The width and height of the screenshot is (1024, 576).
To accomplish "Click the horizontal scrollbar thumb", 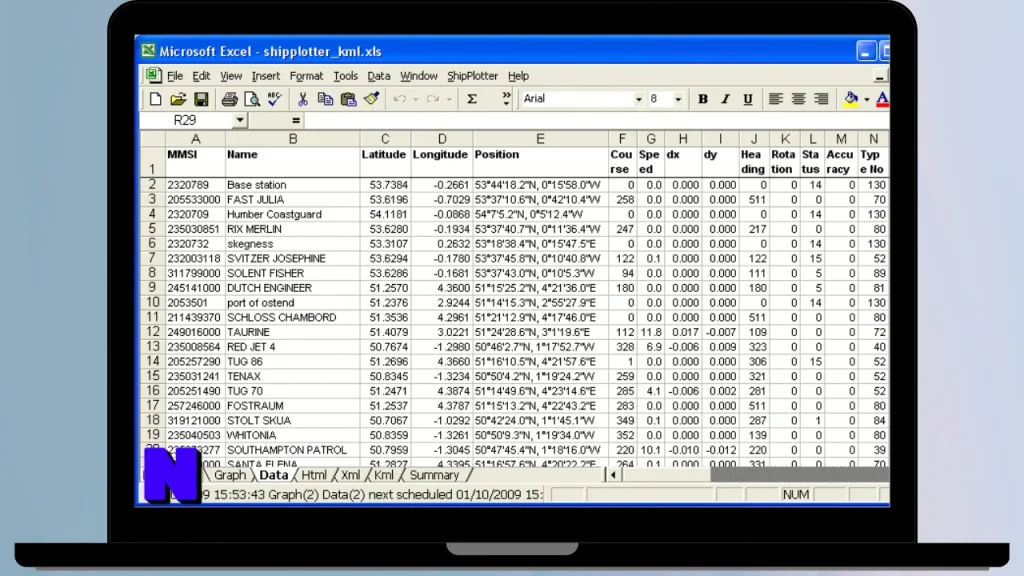I will 665,475.
